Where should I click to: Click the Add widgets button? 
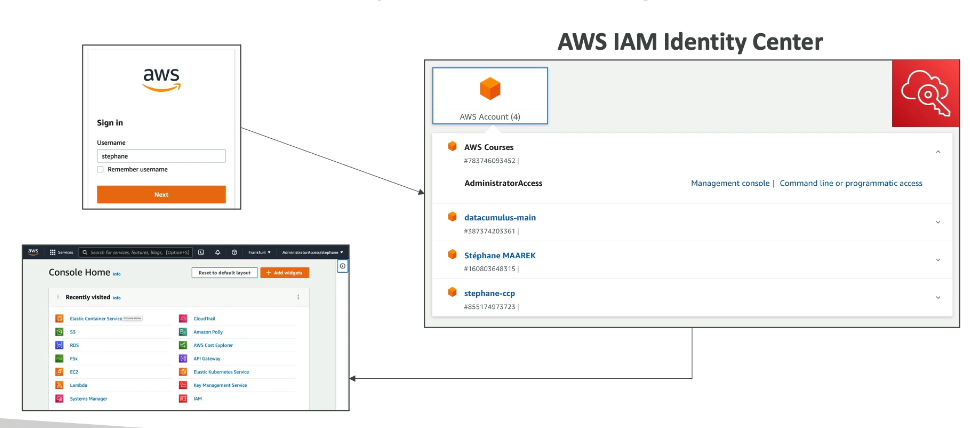(285, 273)
